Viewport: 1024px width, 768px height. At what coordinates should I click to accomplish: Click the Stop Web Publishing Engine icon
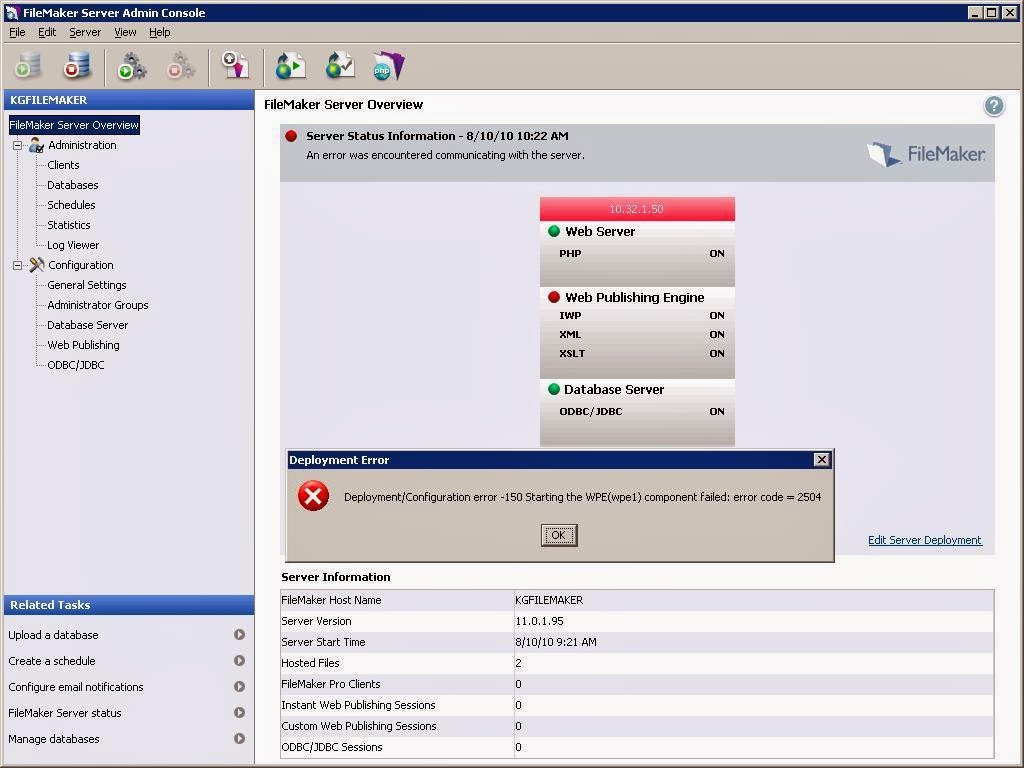[x=181, y=66]
